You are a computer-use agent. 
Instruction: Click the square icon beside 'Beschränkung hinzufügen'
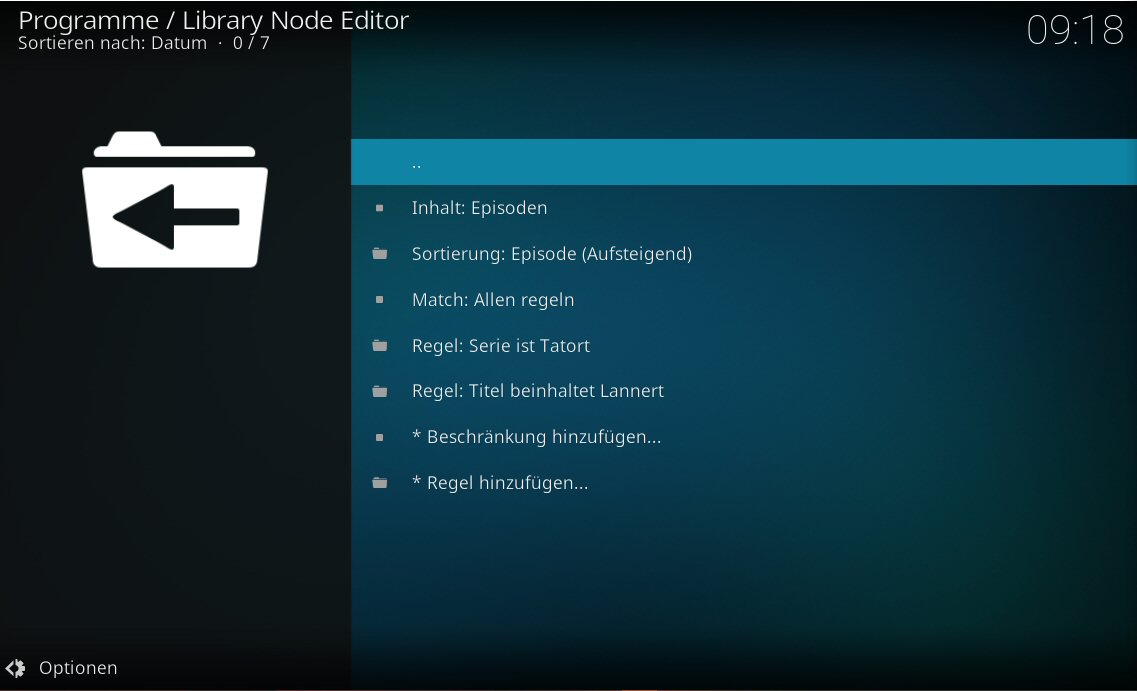tap(379, 437)
